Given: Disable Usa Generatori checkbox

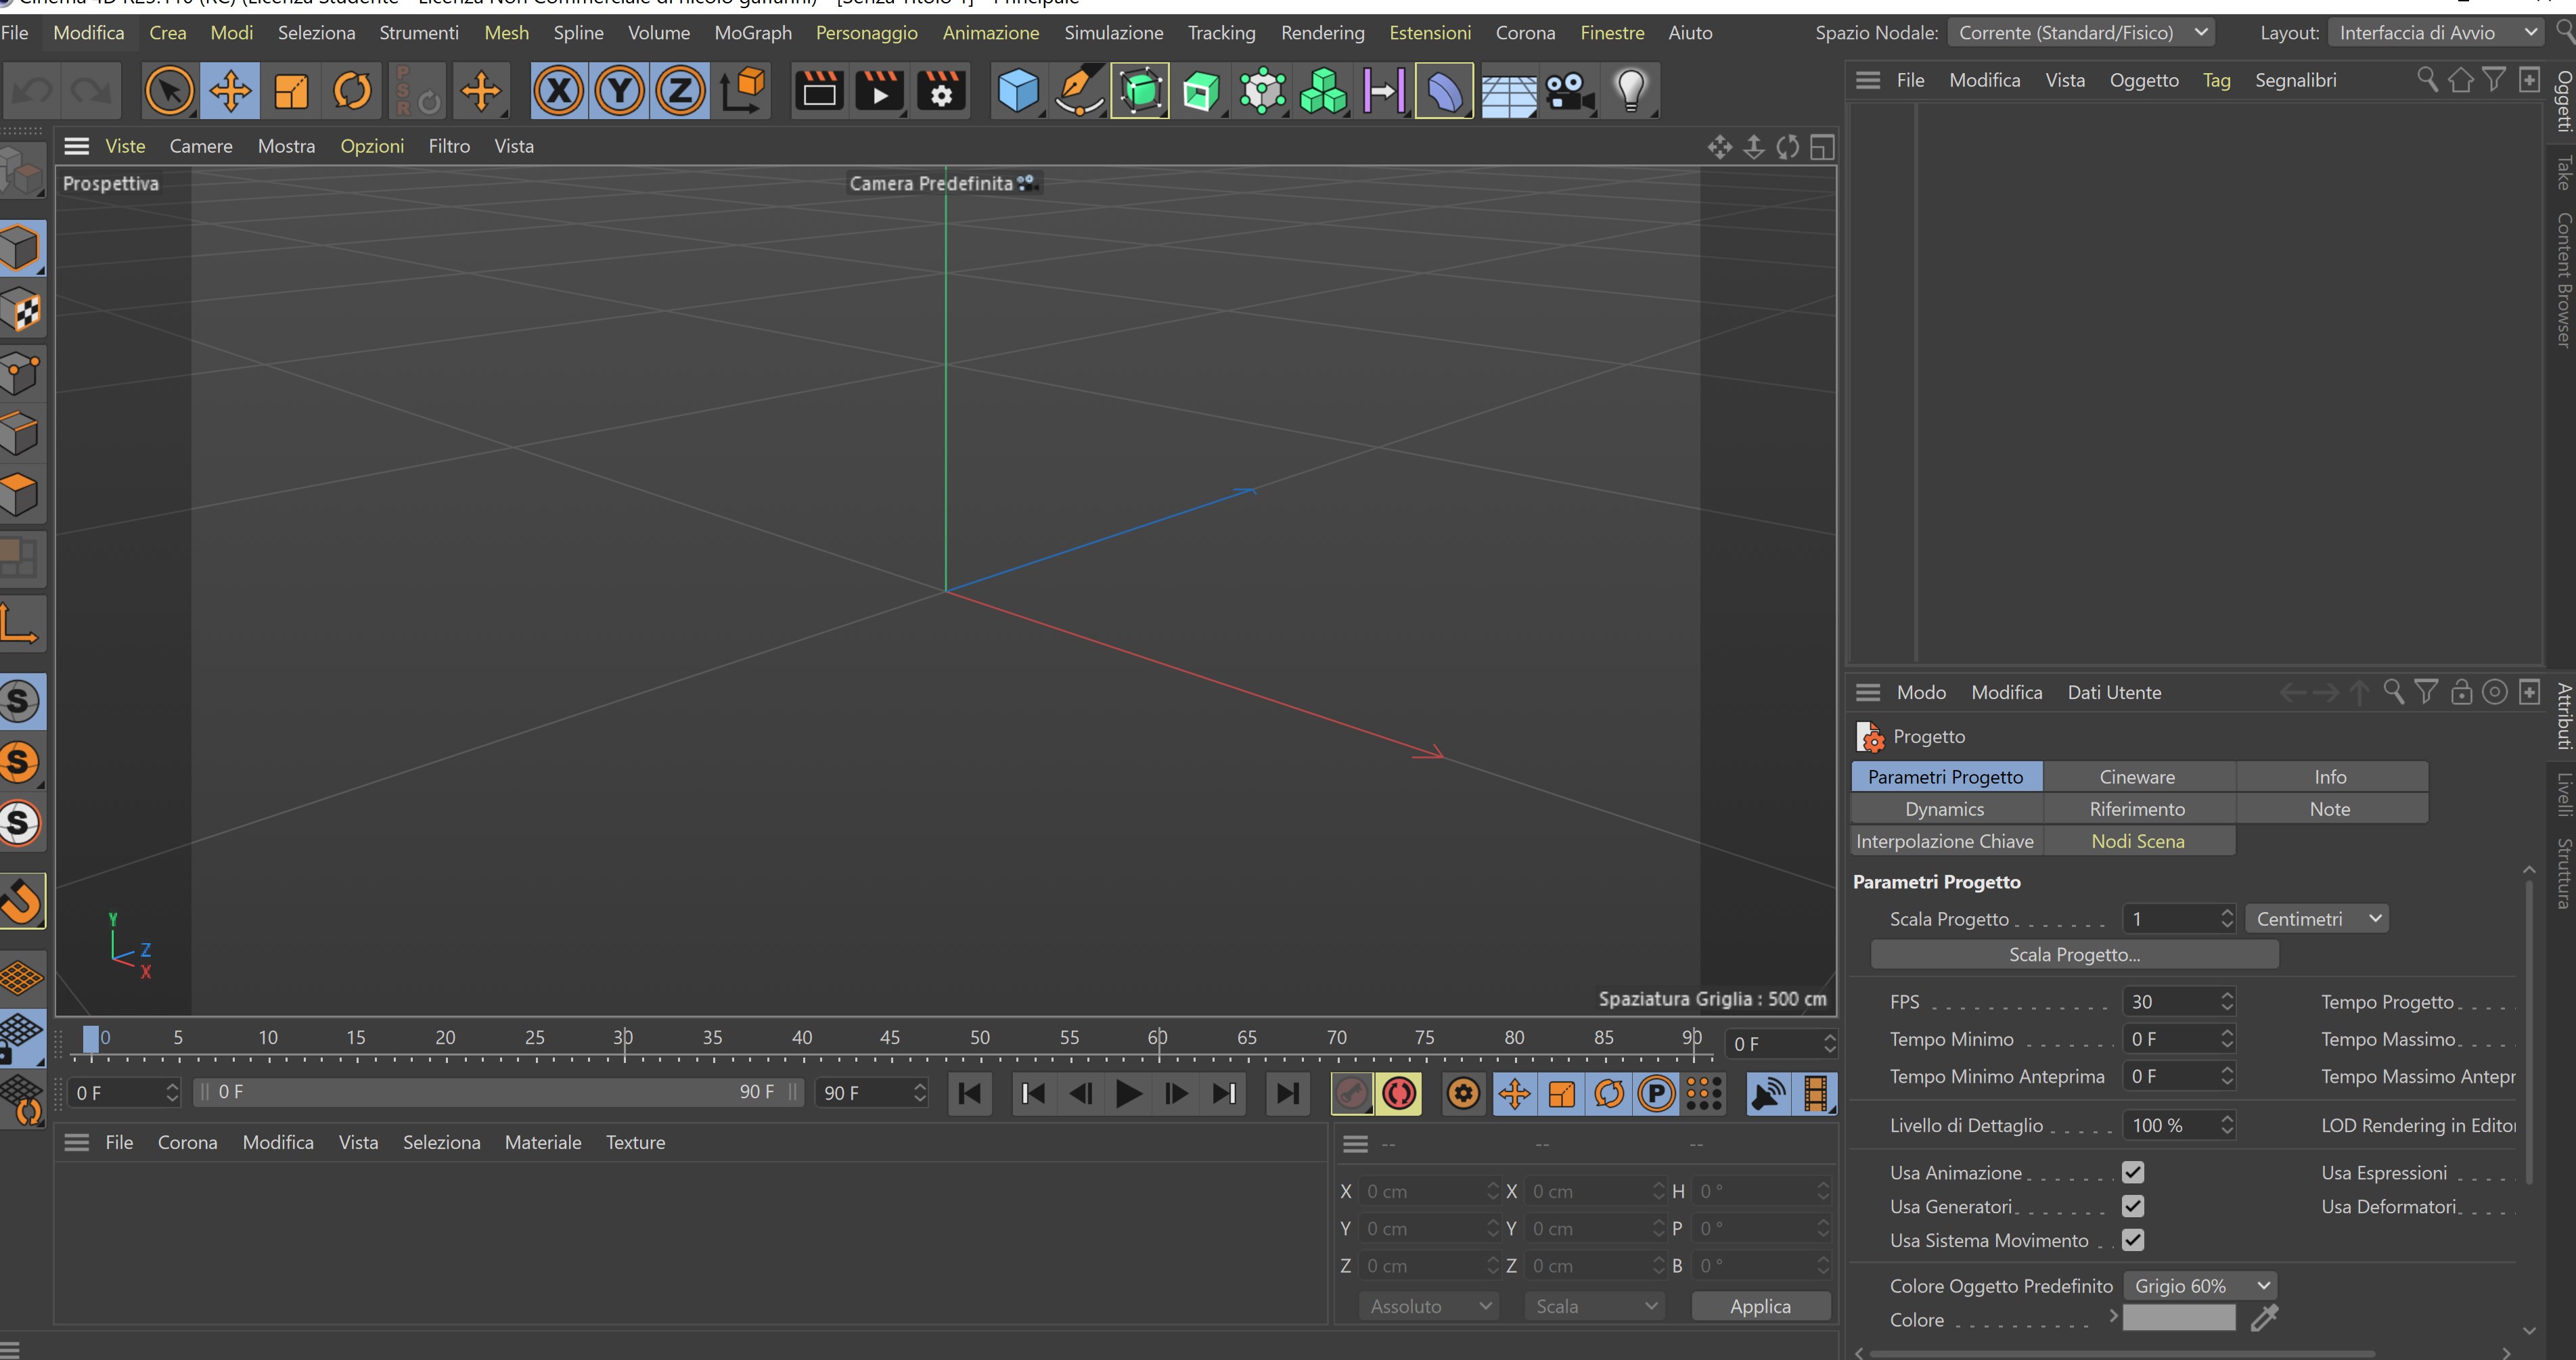Looking at the screenshot, I should (x=2132, y=1206).
